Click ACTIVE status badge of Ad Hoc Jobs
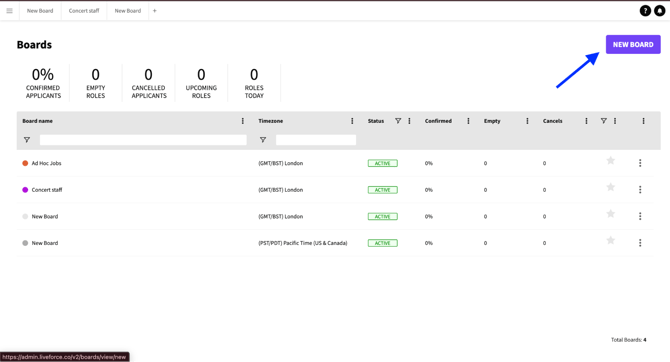Viewport: 670px width, 362px height. pyautogui.click(x=382, y=163)
